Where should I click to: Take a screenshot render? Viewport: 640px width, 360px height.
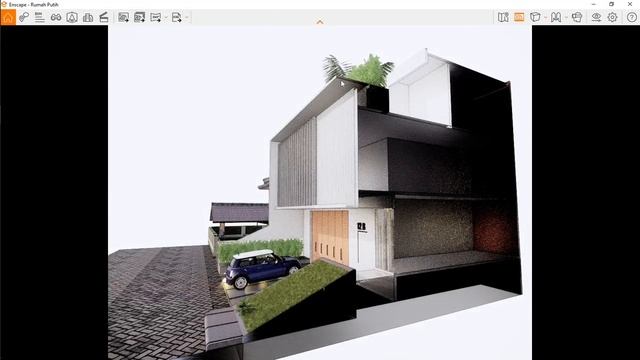point(123,17)
